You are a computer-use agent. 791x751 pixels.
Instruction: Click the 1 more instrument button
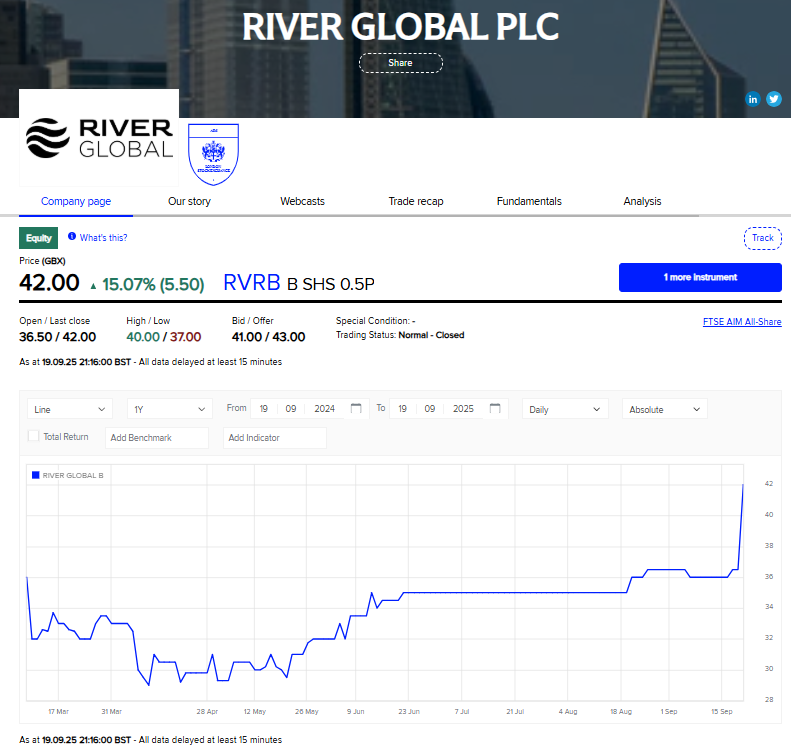tap(700, 277)
